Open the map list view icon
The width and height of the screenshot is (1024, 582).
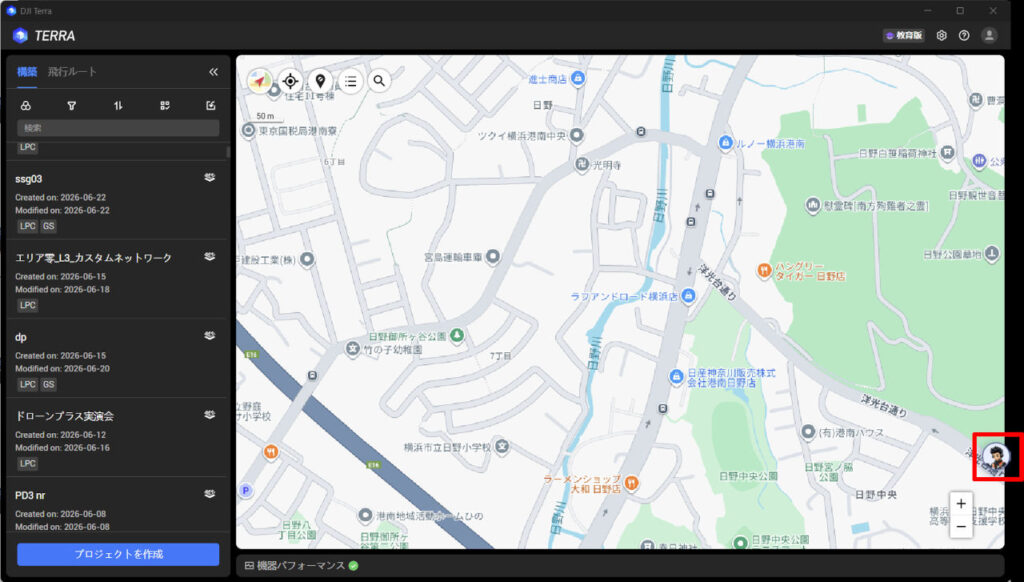pyautogui.click(x=351, y=81)
